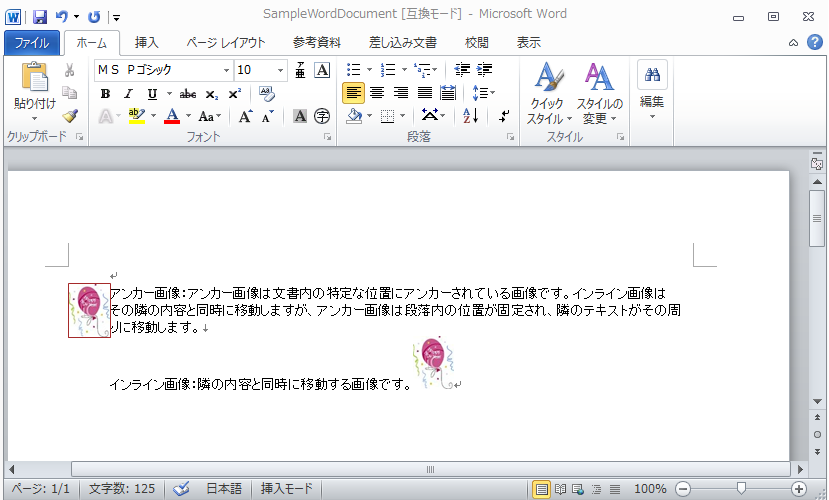Viewport: 829px width, 500px height.
Task: Toggle Italic formatting
Action: tap(128, 93)
